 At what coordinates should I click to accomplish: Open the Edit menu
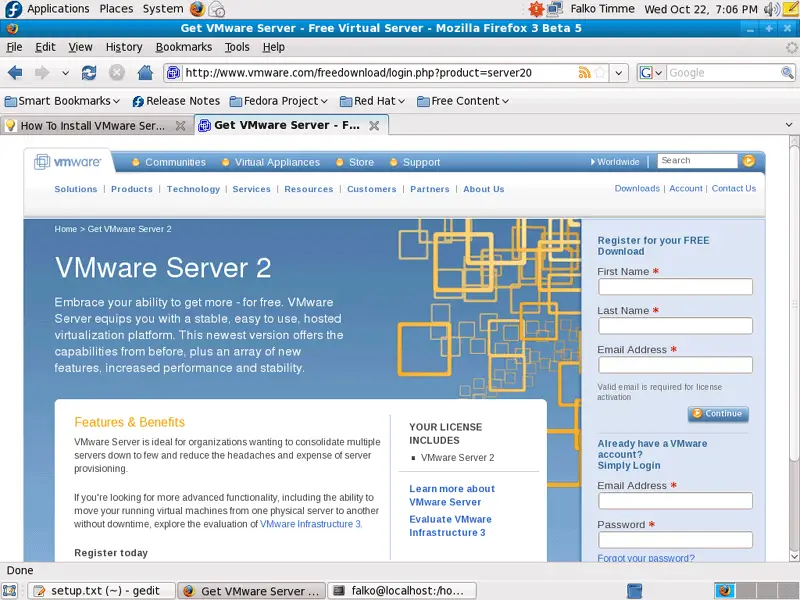coord(45,47)
